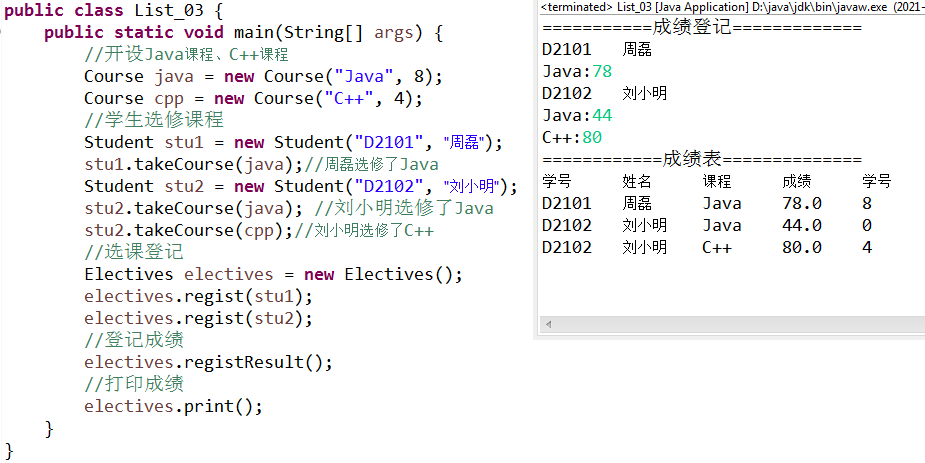Click the comment //刘小明选修了C++

coord(364,230)
